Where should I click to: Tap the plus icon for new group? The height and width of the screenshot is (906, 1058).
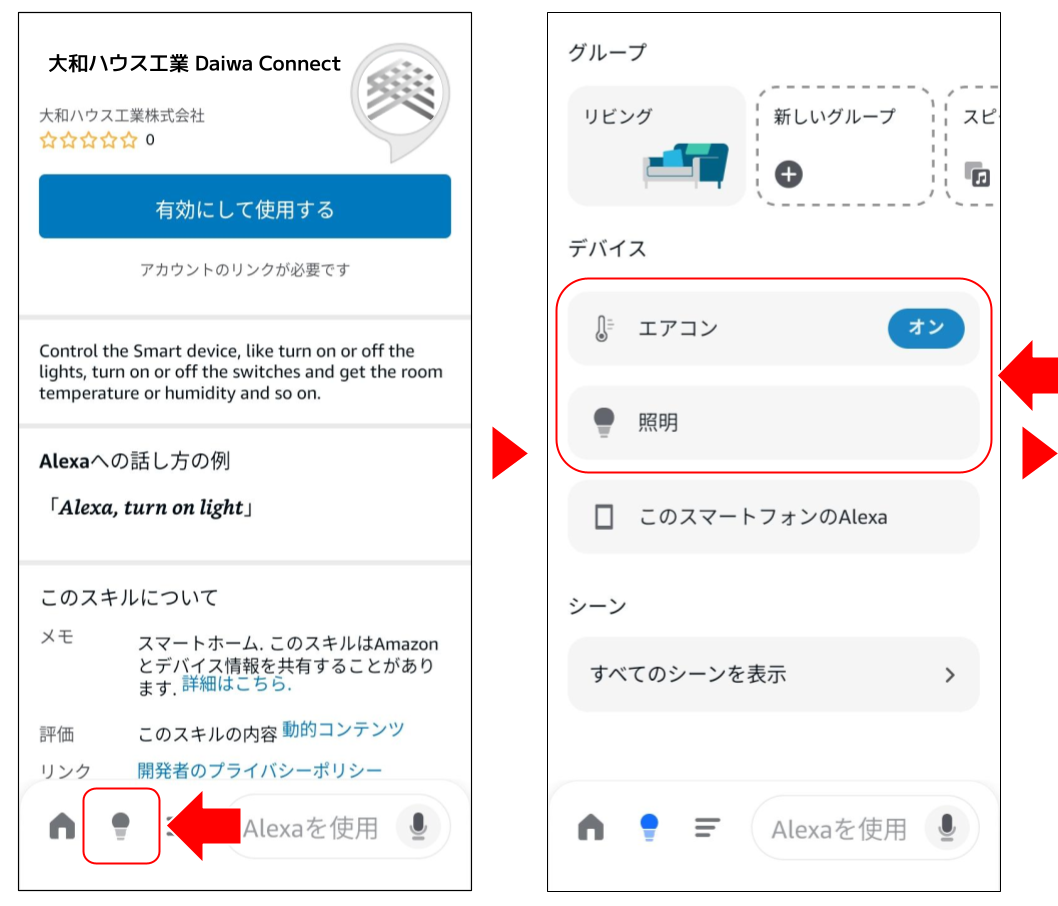pyautogui.click(x=789, y=174)
